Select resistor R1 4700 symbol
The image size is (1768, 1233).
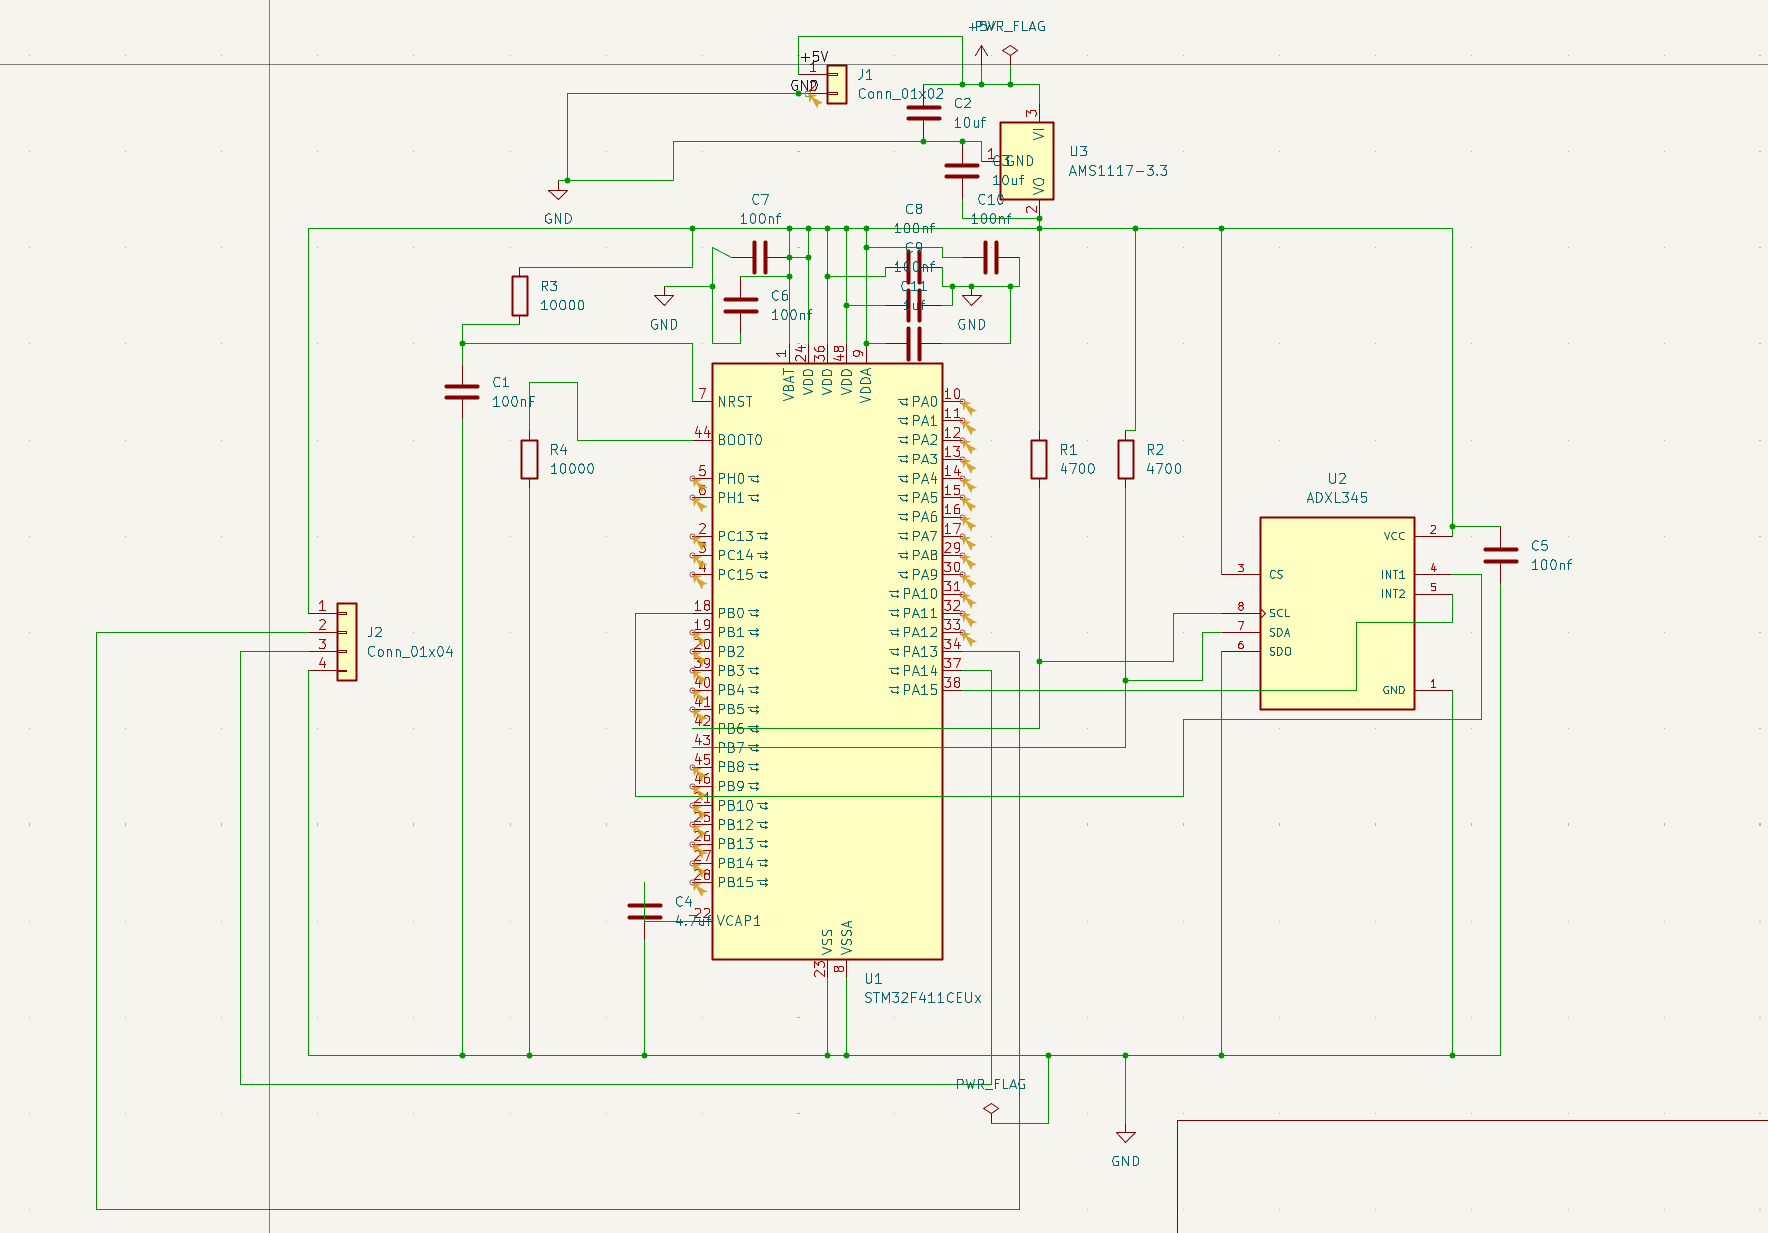pos(1039,459)
